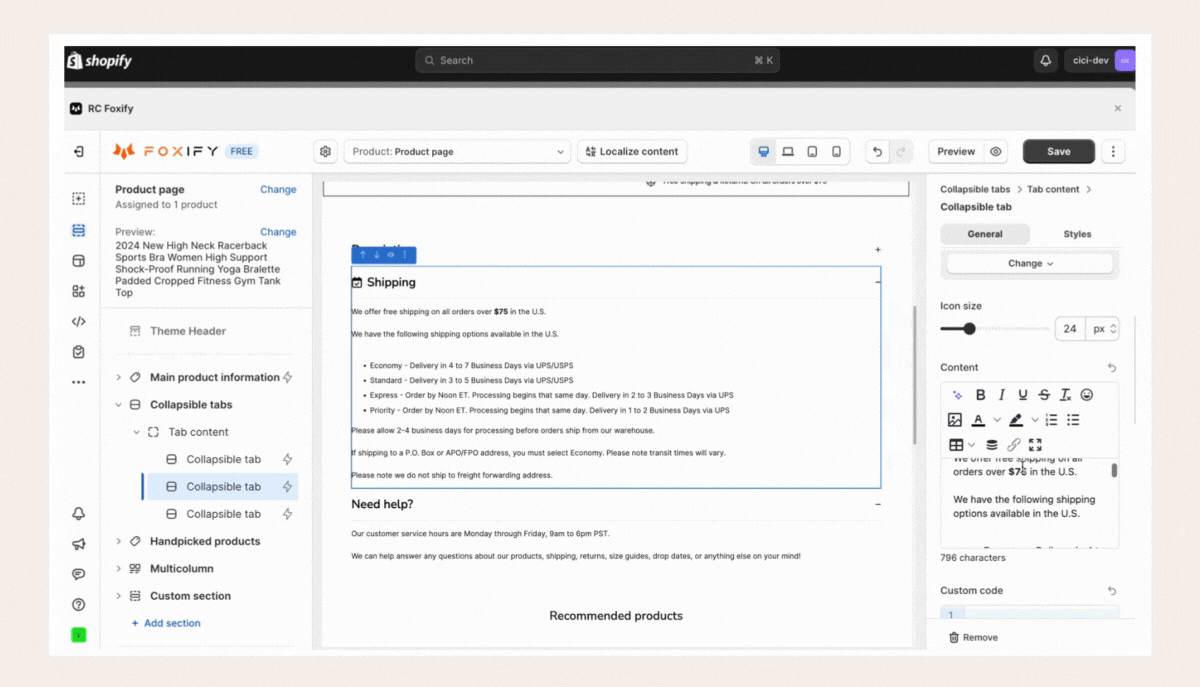This screenshot has height=687, width=1200.
Task: Insert emoji in Content editor
Action: (1087, 395)
